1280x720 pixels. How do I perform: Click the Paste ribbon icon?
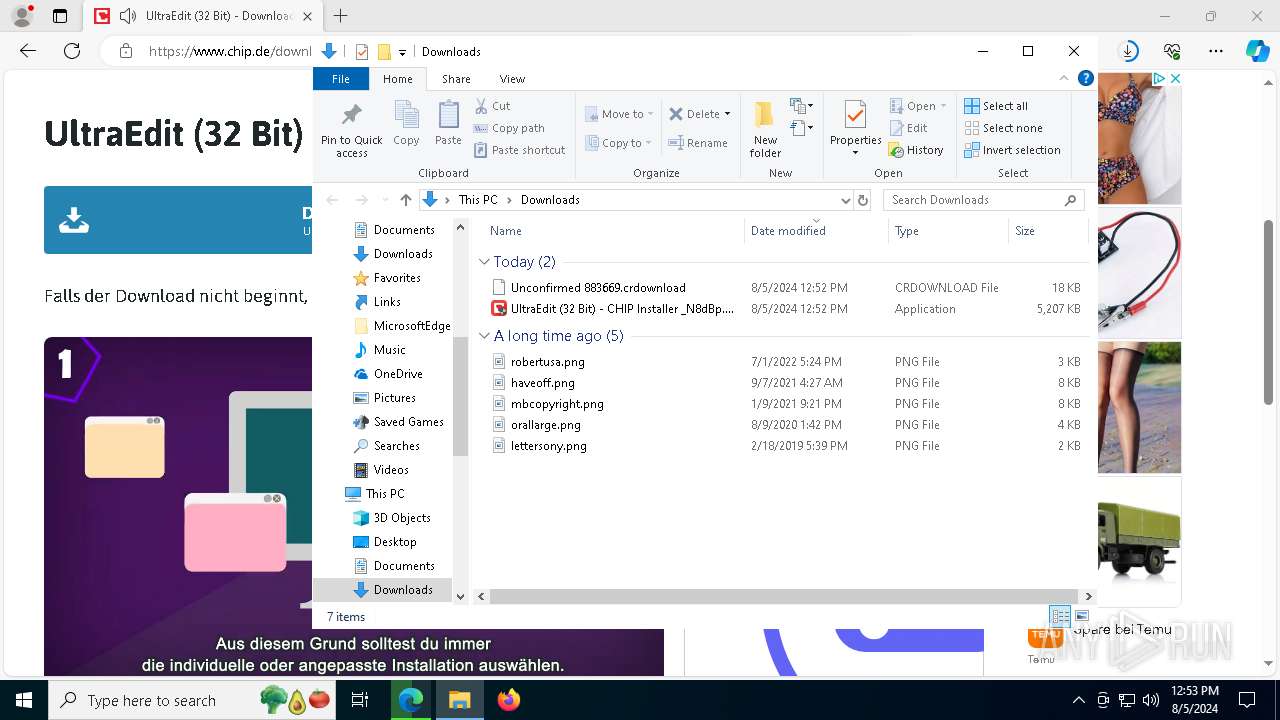coord(448,123)
